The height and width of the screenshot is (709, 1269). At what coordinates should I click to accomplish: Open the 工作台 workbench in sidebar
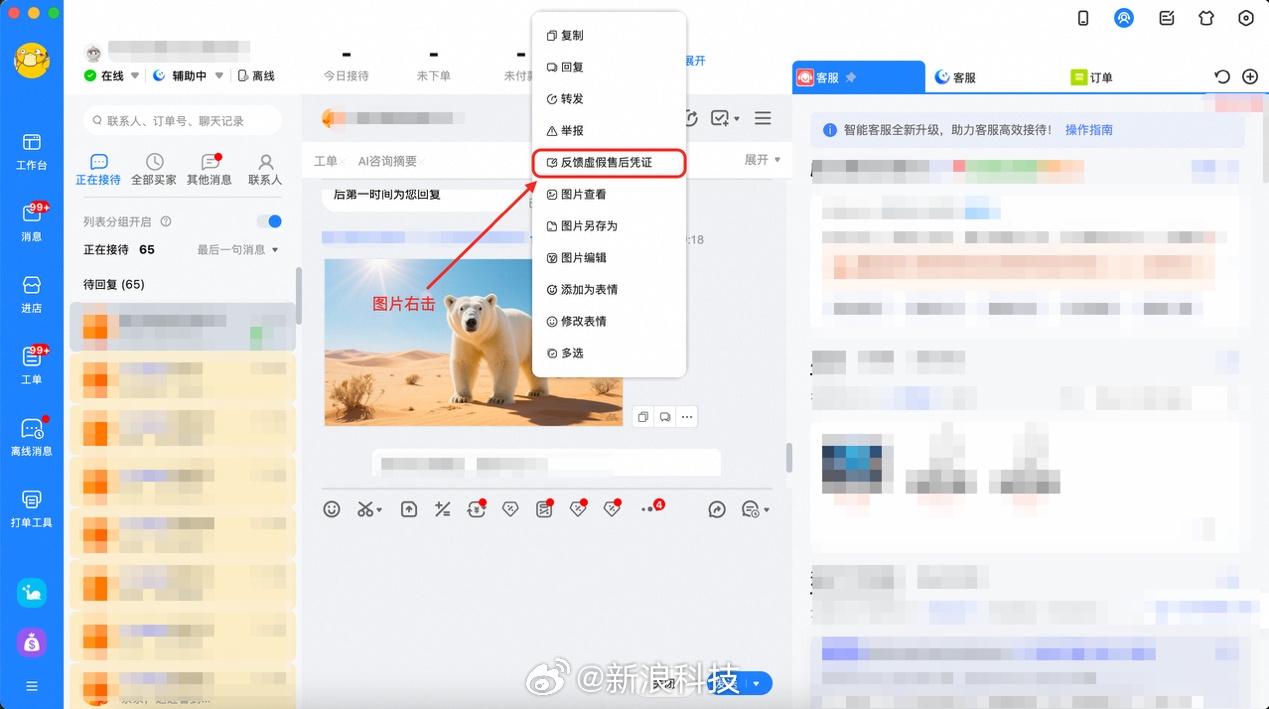[32, 151]
